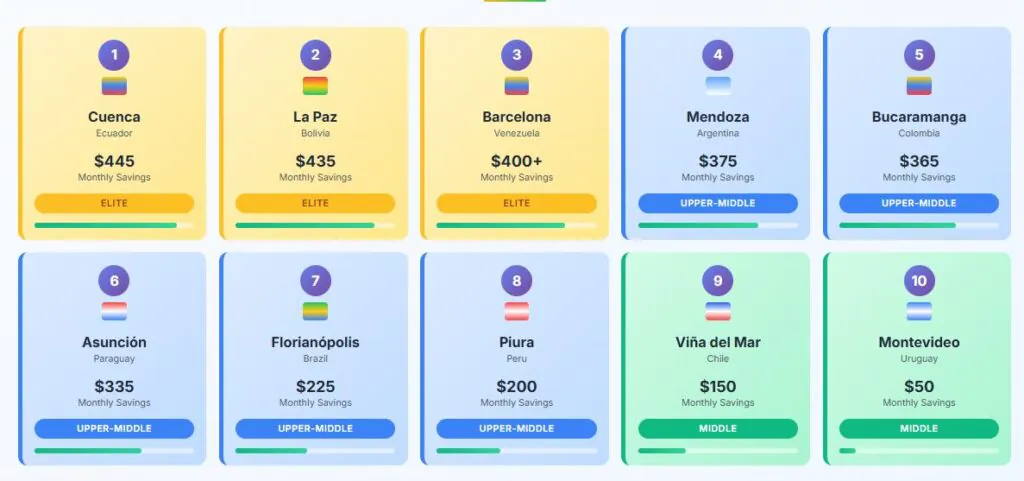Image resolution: width=1024 pixels, height=481 pixels.
Task: Click the Colombia flag icon above Bucaramanga
Action: tap(919, 86)
